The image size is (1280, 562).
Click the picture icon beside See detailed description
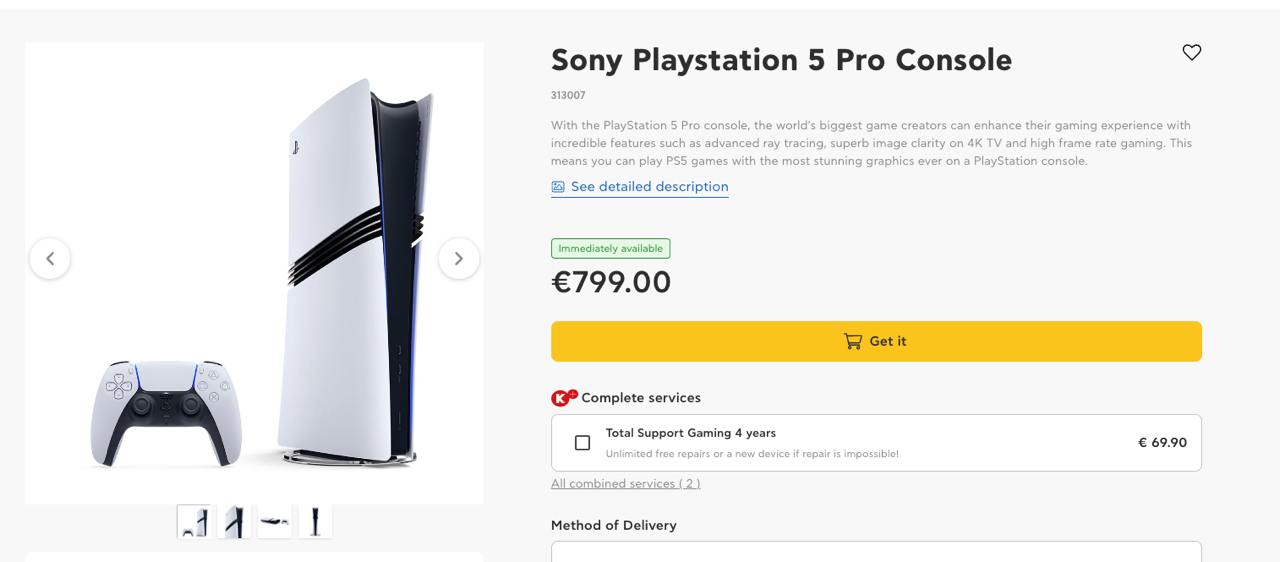point(558,187)
